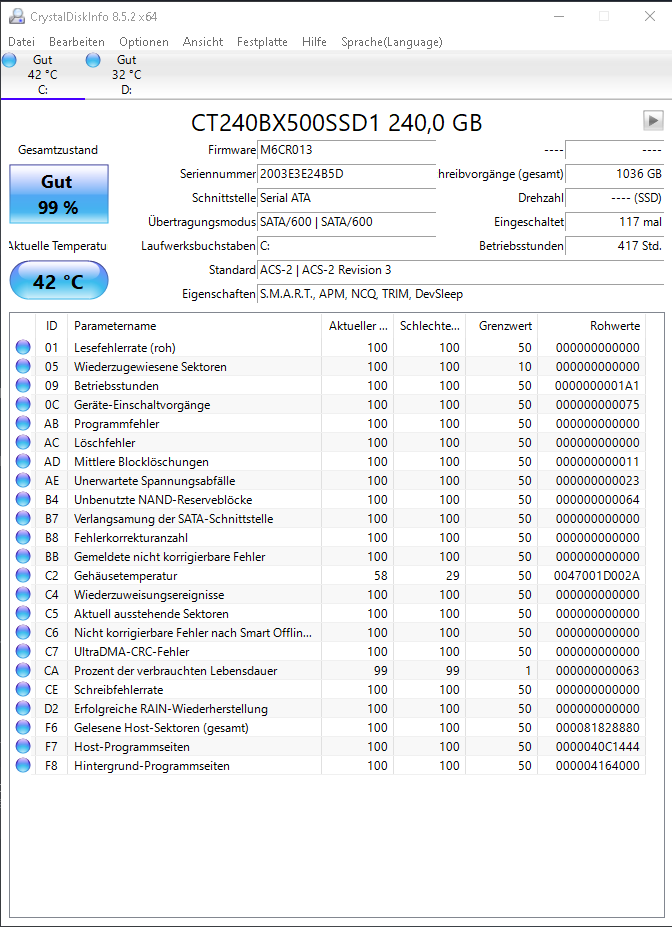
Task: Click the Seriennummer field 2003E3E24B5D
Action: pos(346,174)
